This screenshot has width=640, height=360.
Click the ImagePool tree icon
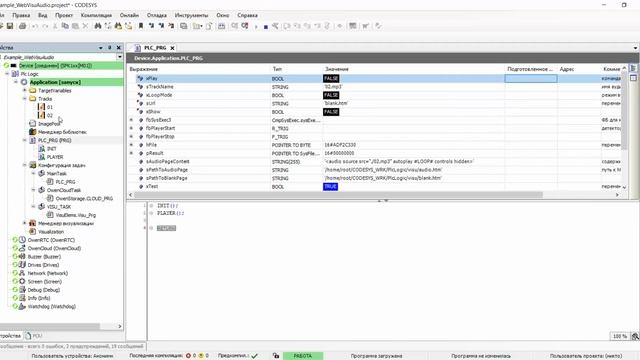[x=33, y=124]
